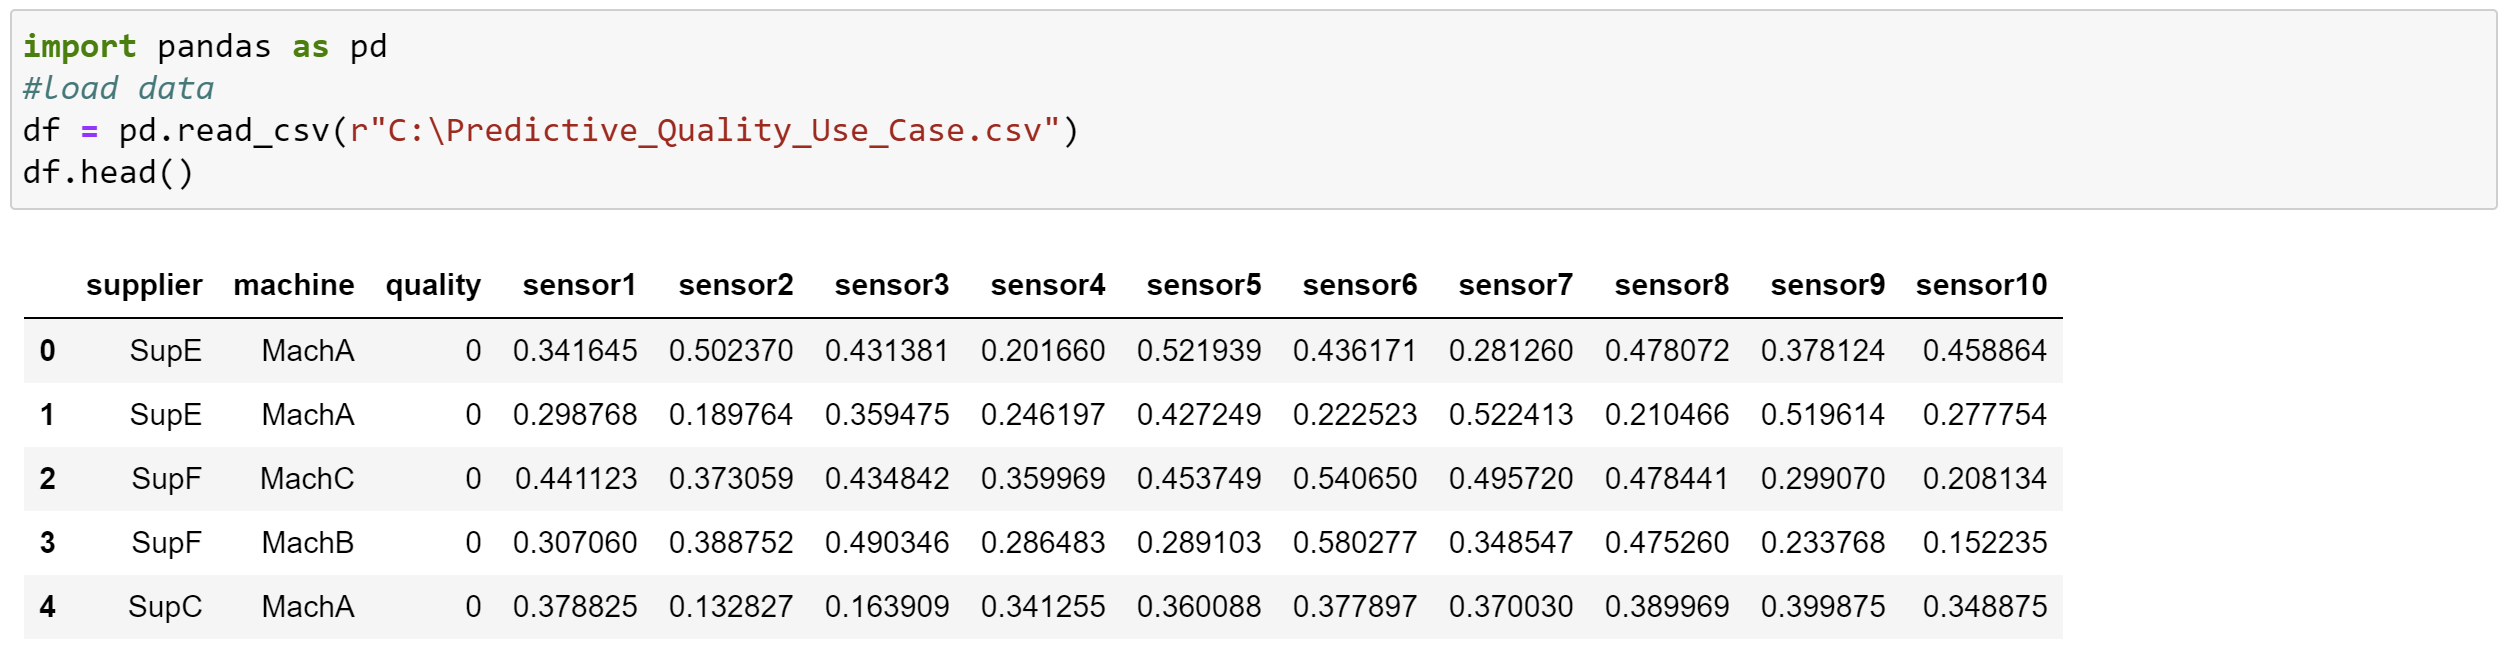This screenshot has width=2504, height=651.
Task: Click the 'sensor5' column header
Action: [1203, 286]
